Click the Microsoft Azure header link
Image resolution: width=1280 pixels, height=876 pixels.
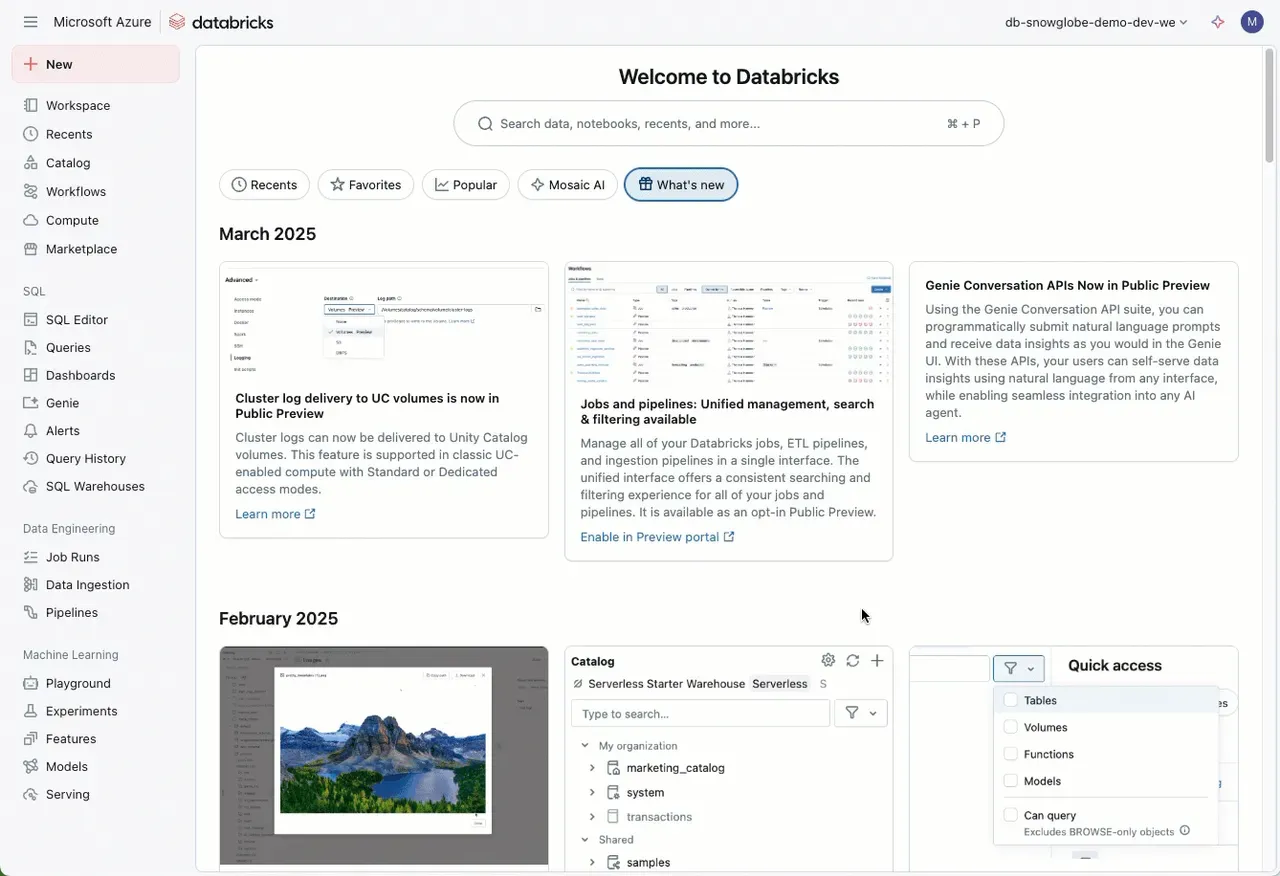point(102,22)
